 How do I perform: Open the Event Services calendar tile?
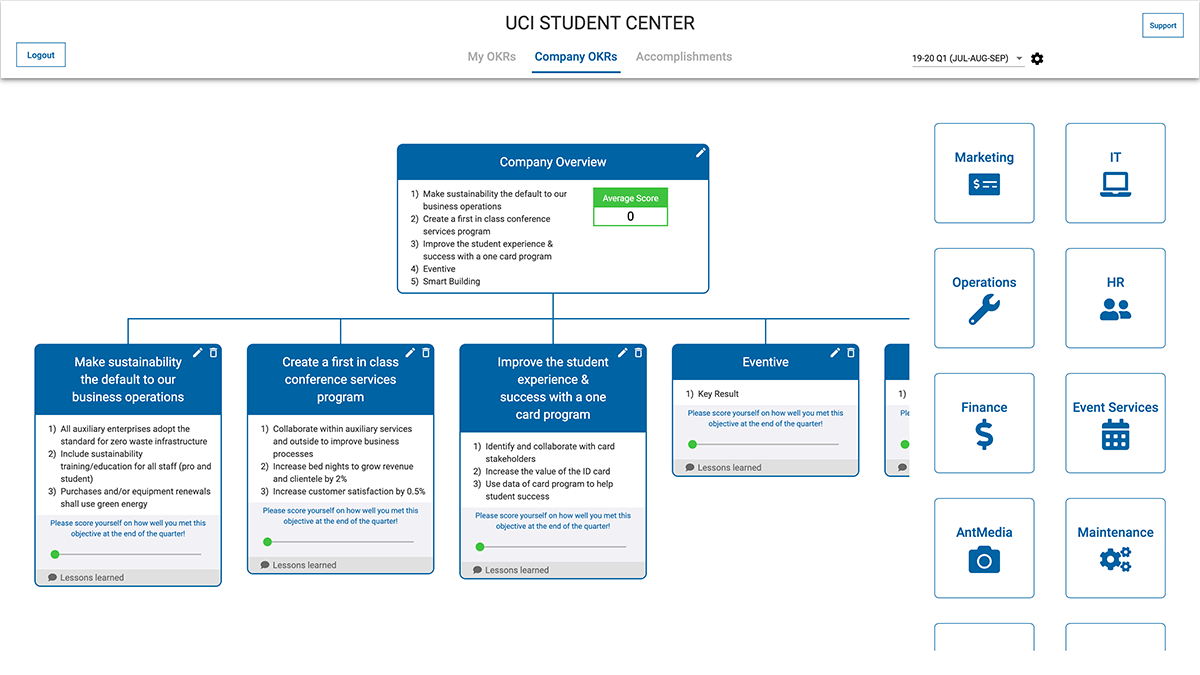click(x=1115, y=423)
